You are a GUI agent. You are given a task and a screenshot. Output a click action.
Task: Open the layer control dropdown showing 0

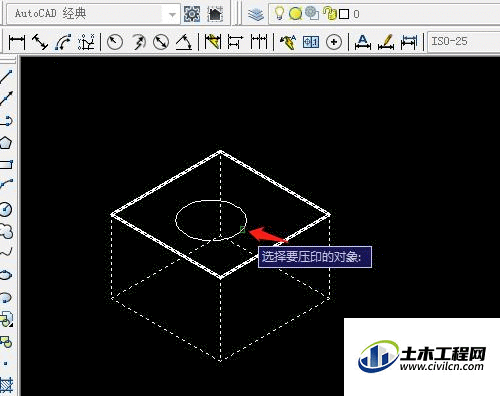tap(385, 14)
